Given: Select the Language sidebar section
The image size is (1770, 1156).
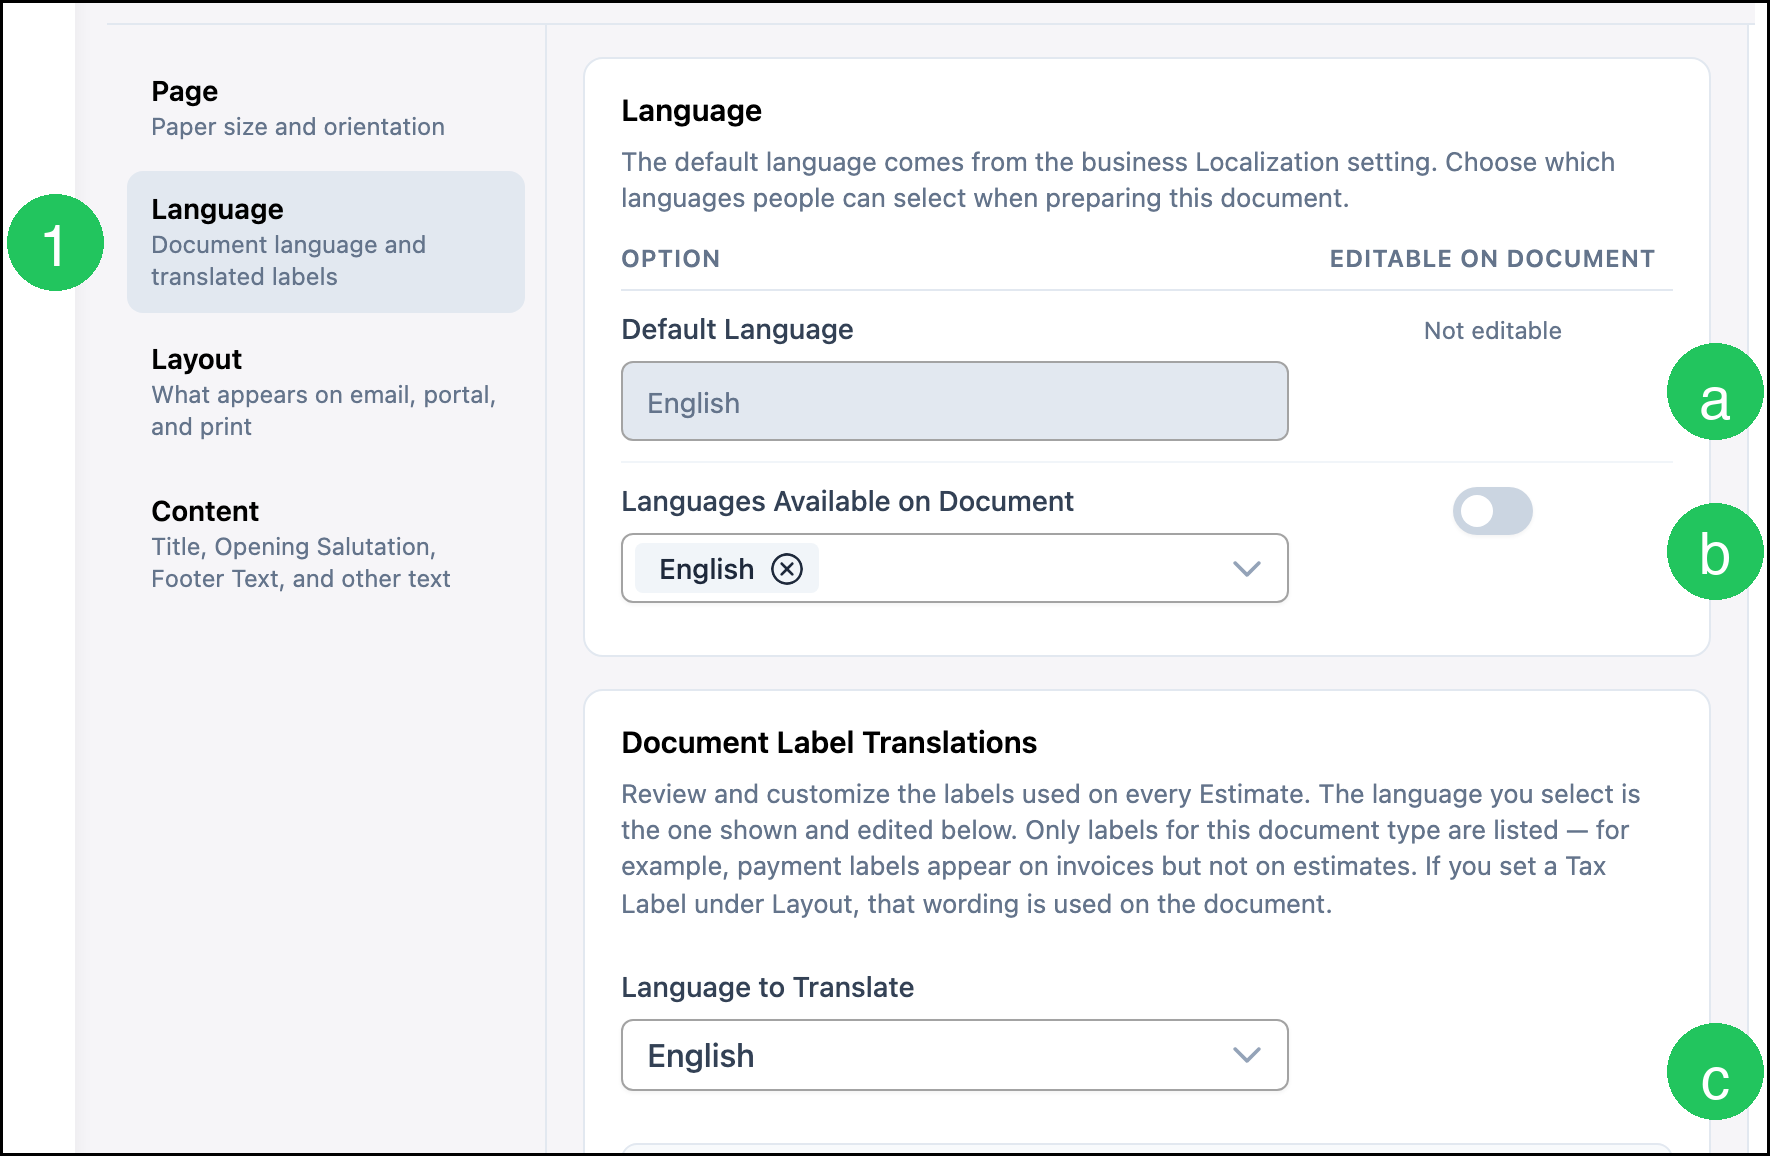Looking at the screenshot, I should (x=325, y=242).
